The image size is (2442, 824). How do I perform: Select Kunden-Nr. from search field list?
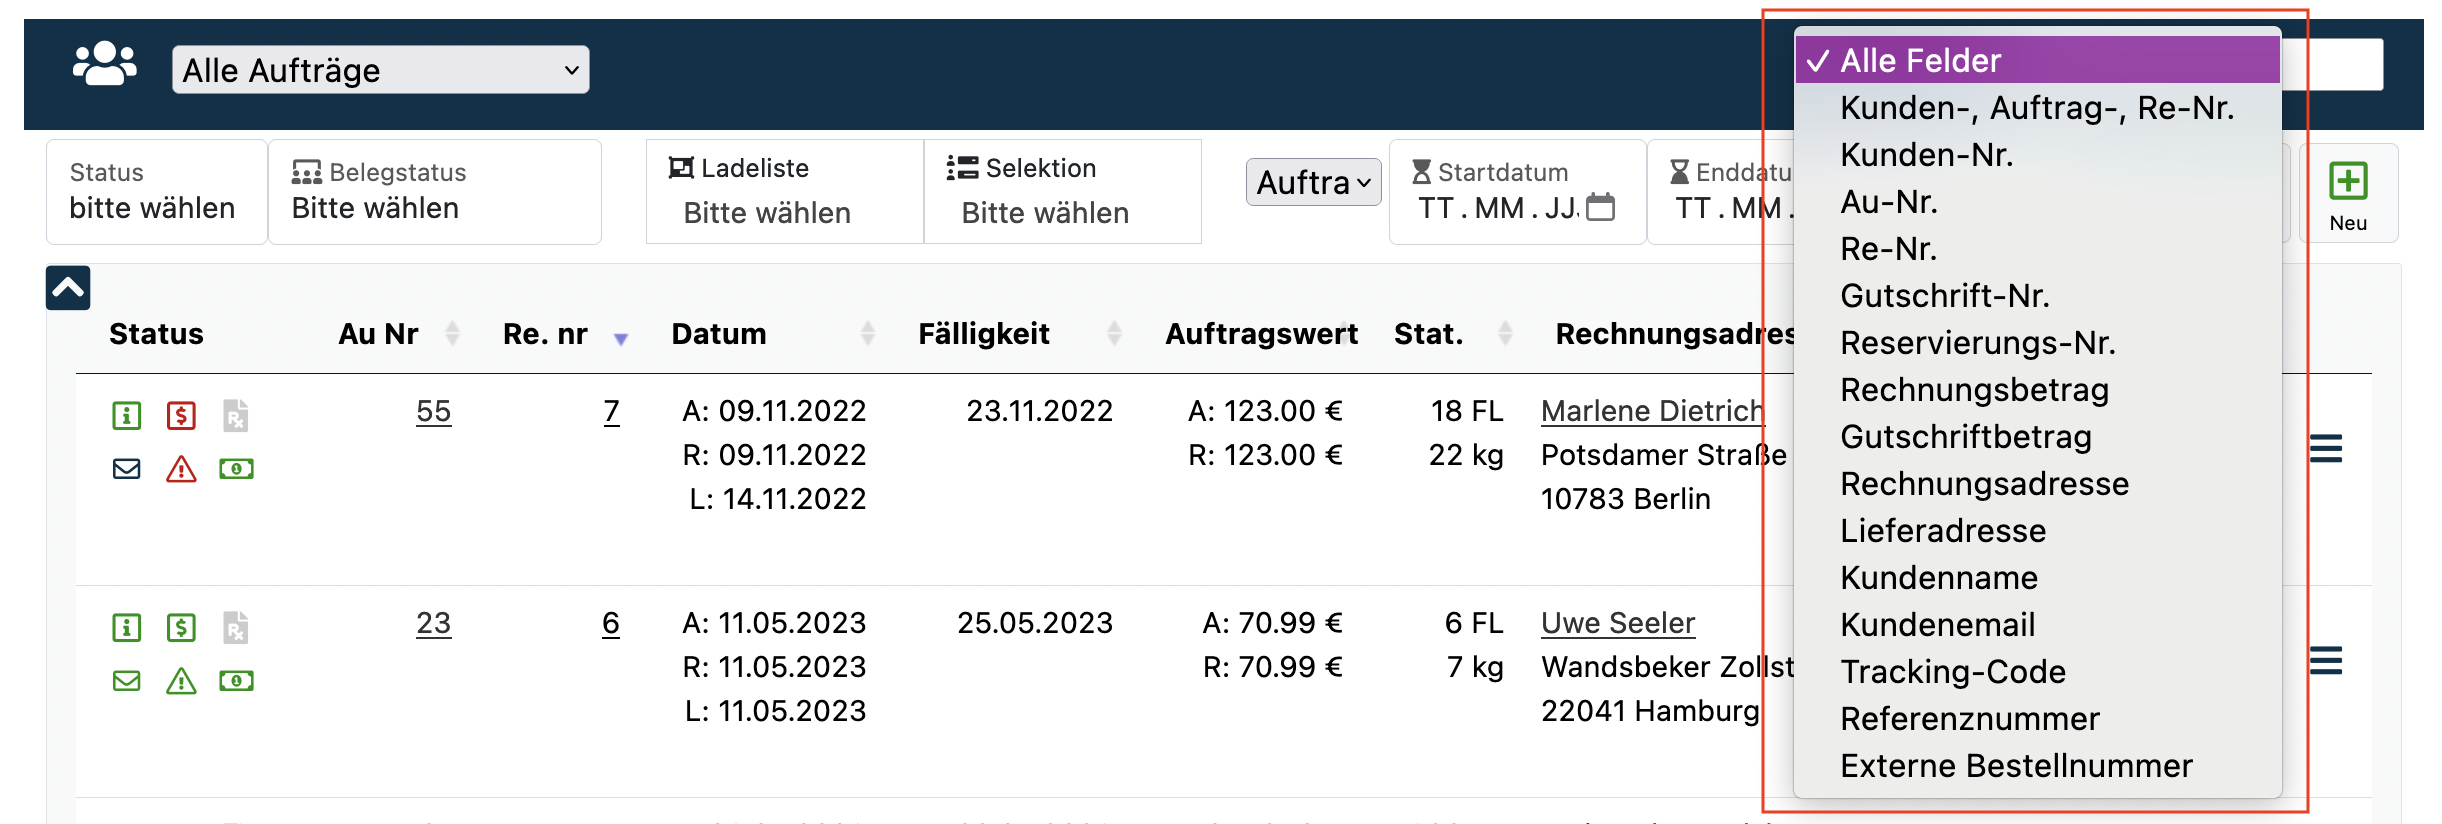click(x=1926, y=155)
